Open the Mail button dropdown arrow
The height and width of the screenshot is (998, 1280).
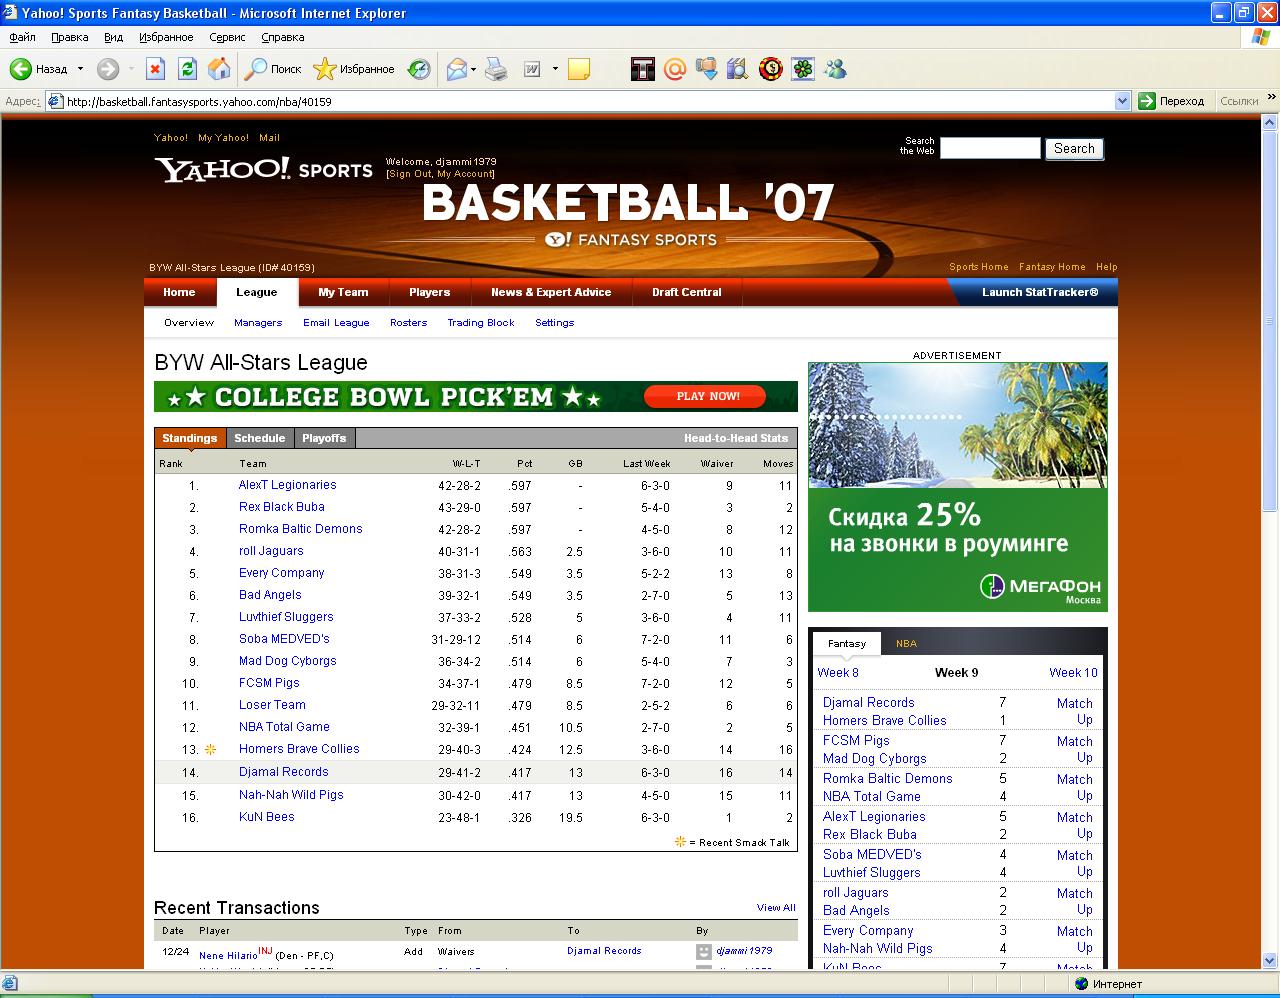(474, 69)
